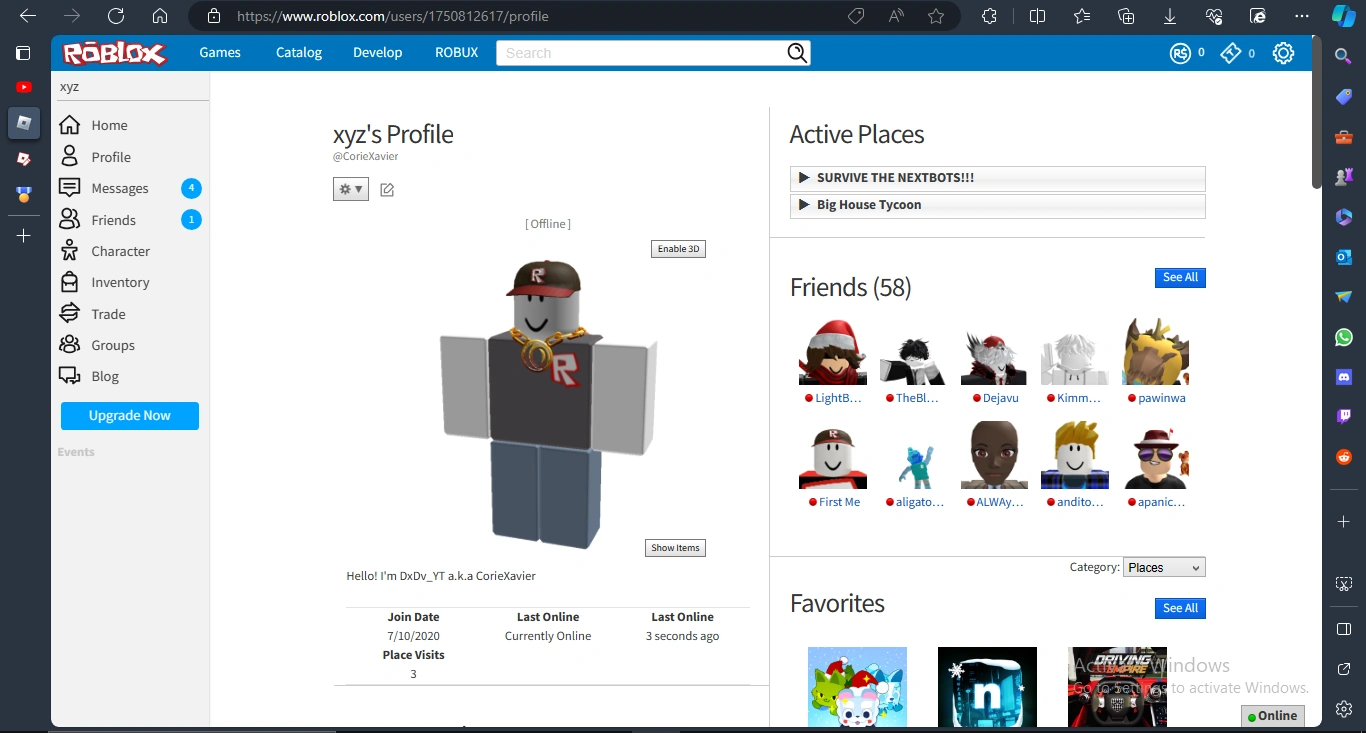Click the search magnifier in the navbar
This screenshot has height=733, width=1366.
796,52
